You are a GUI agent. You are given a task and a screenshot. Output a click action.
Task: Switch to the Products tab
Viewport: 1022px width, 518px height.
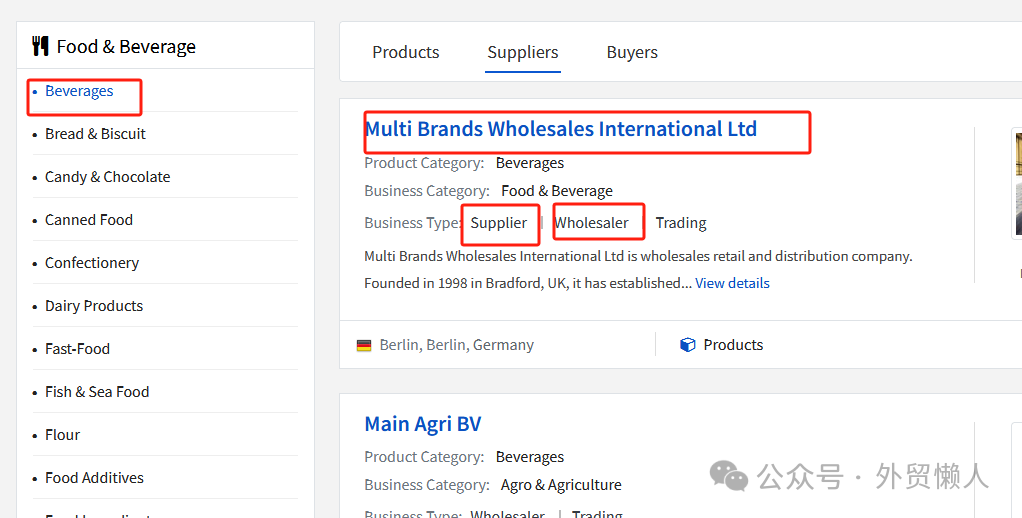pyautogui.click(x=405, y=52)
